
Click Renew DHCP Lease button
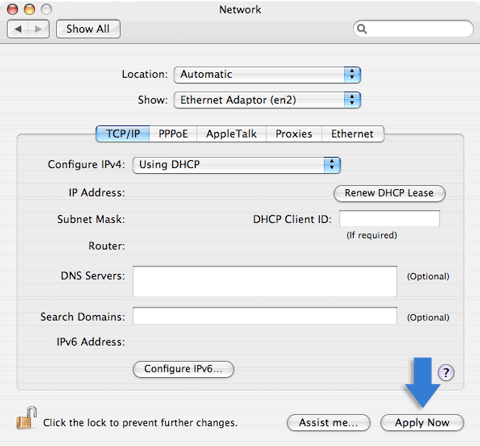pyautogui.click(x=389, y=193)
